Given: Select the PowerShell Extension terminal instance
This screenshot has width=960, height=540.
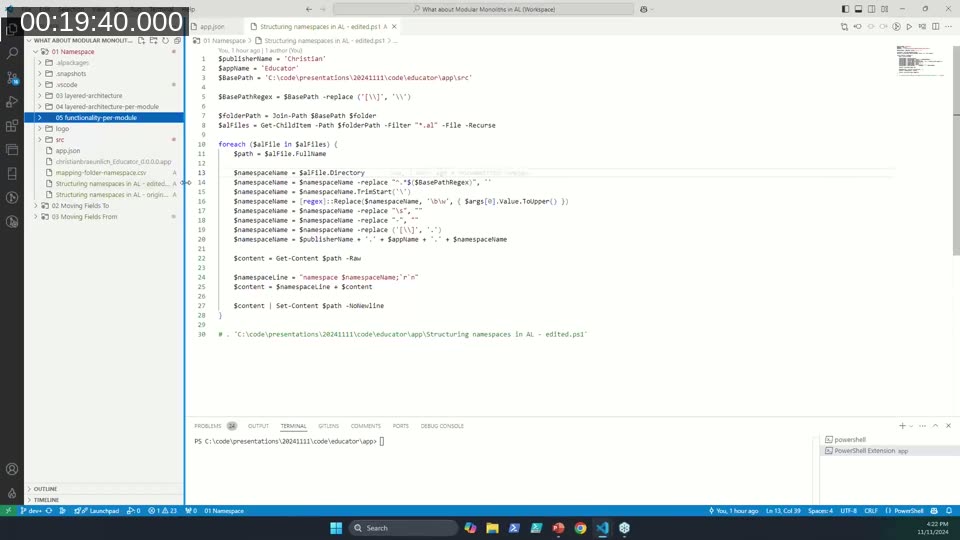Looking at the screenshot, I should 890,451.
